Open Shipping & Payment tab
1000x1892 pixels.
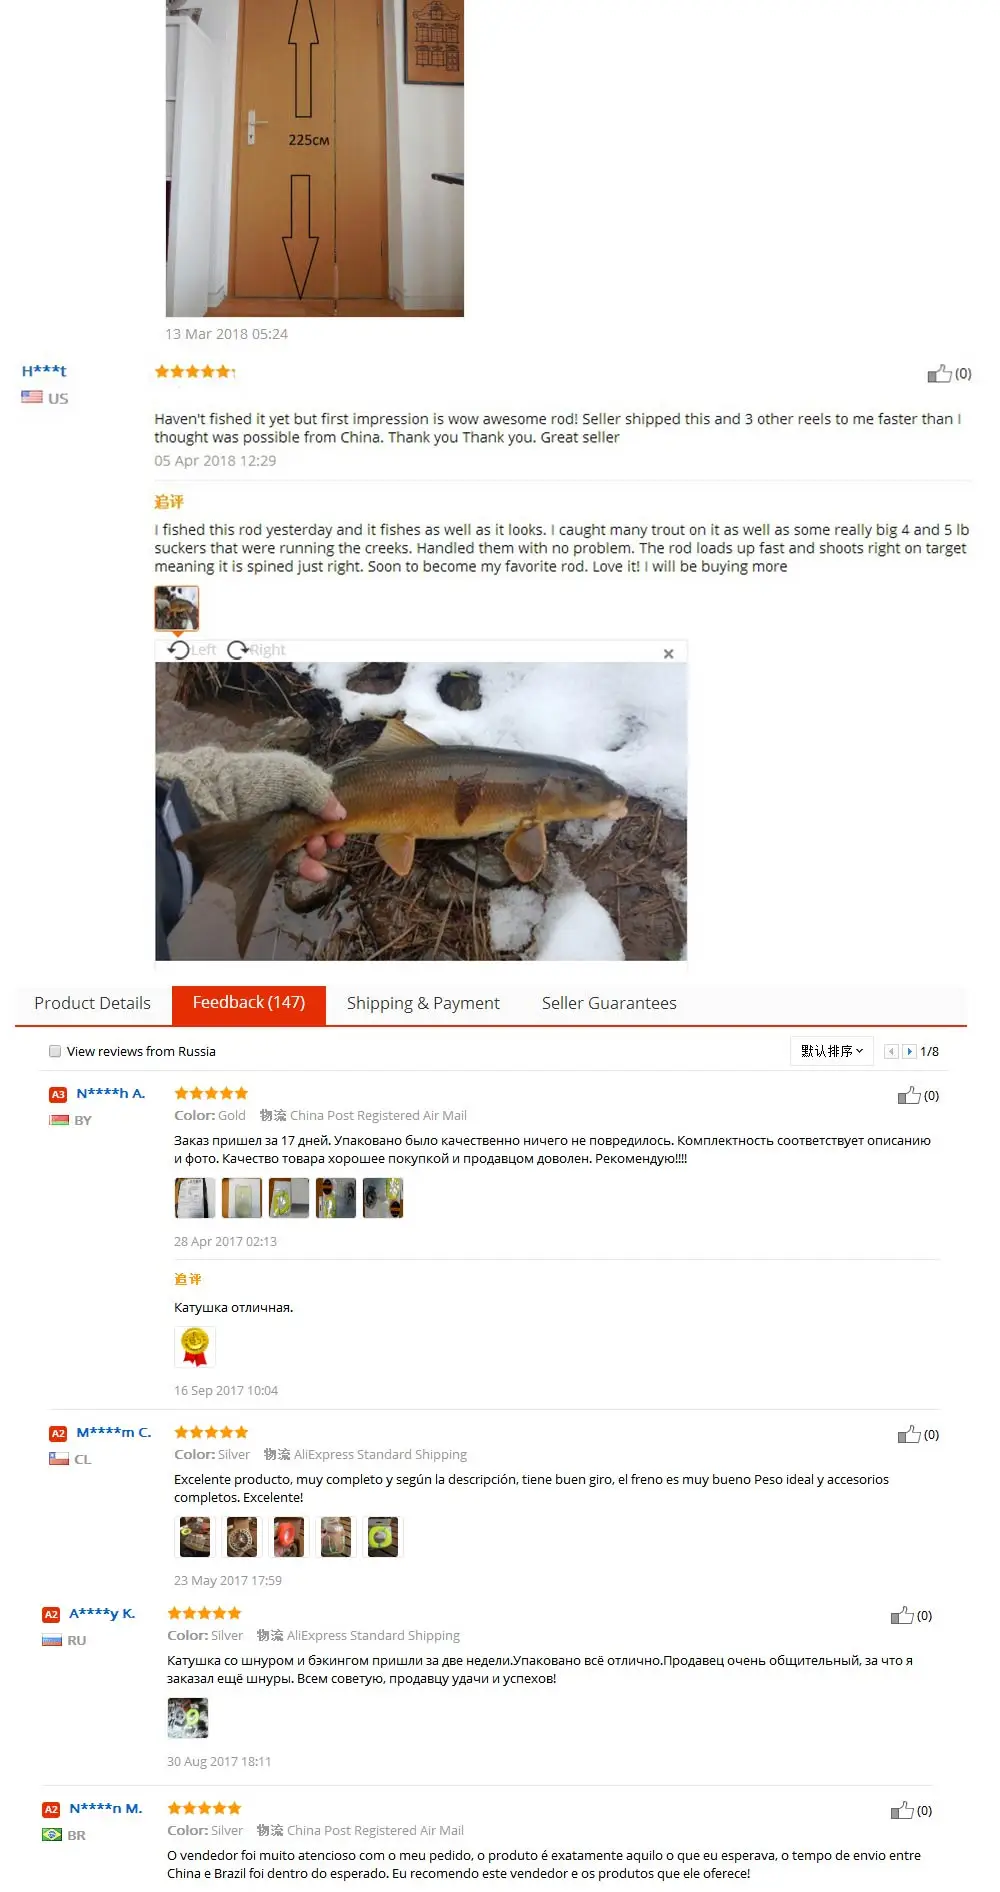click(x=423, y=1003)
